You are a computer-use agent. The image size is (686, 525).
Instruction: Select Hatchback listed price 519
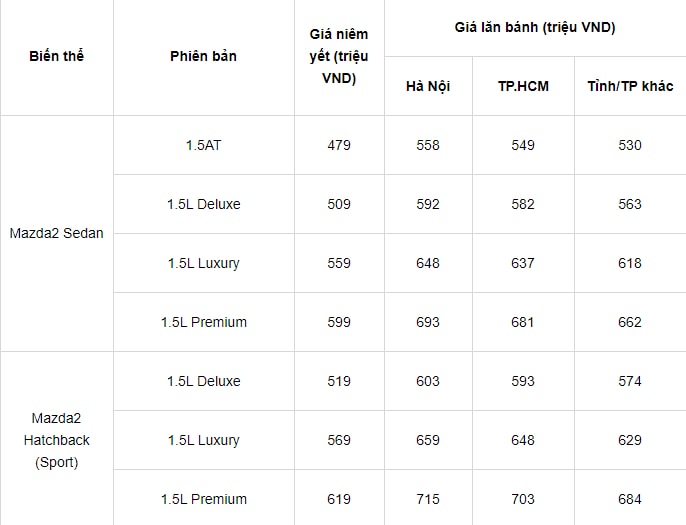339,382
